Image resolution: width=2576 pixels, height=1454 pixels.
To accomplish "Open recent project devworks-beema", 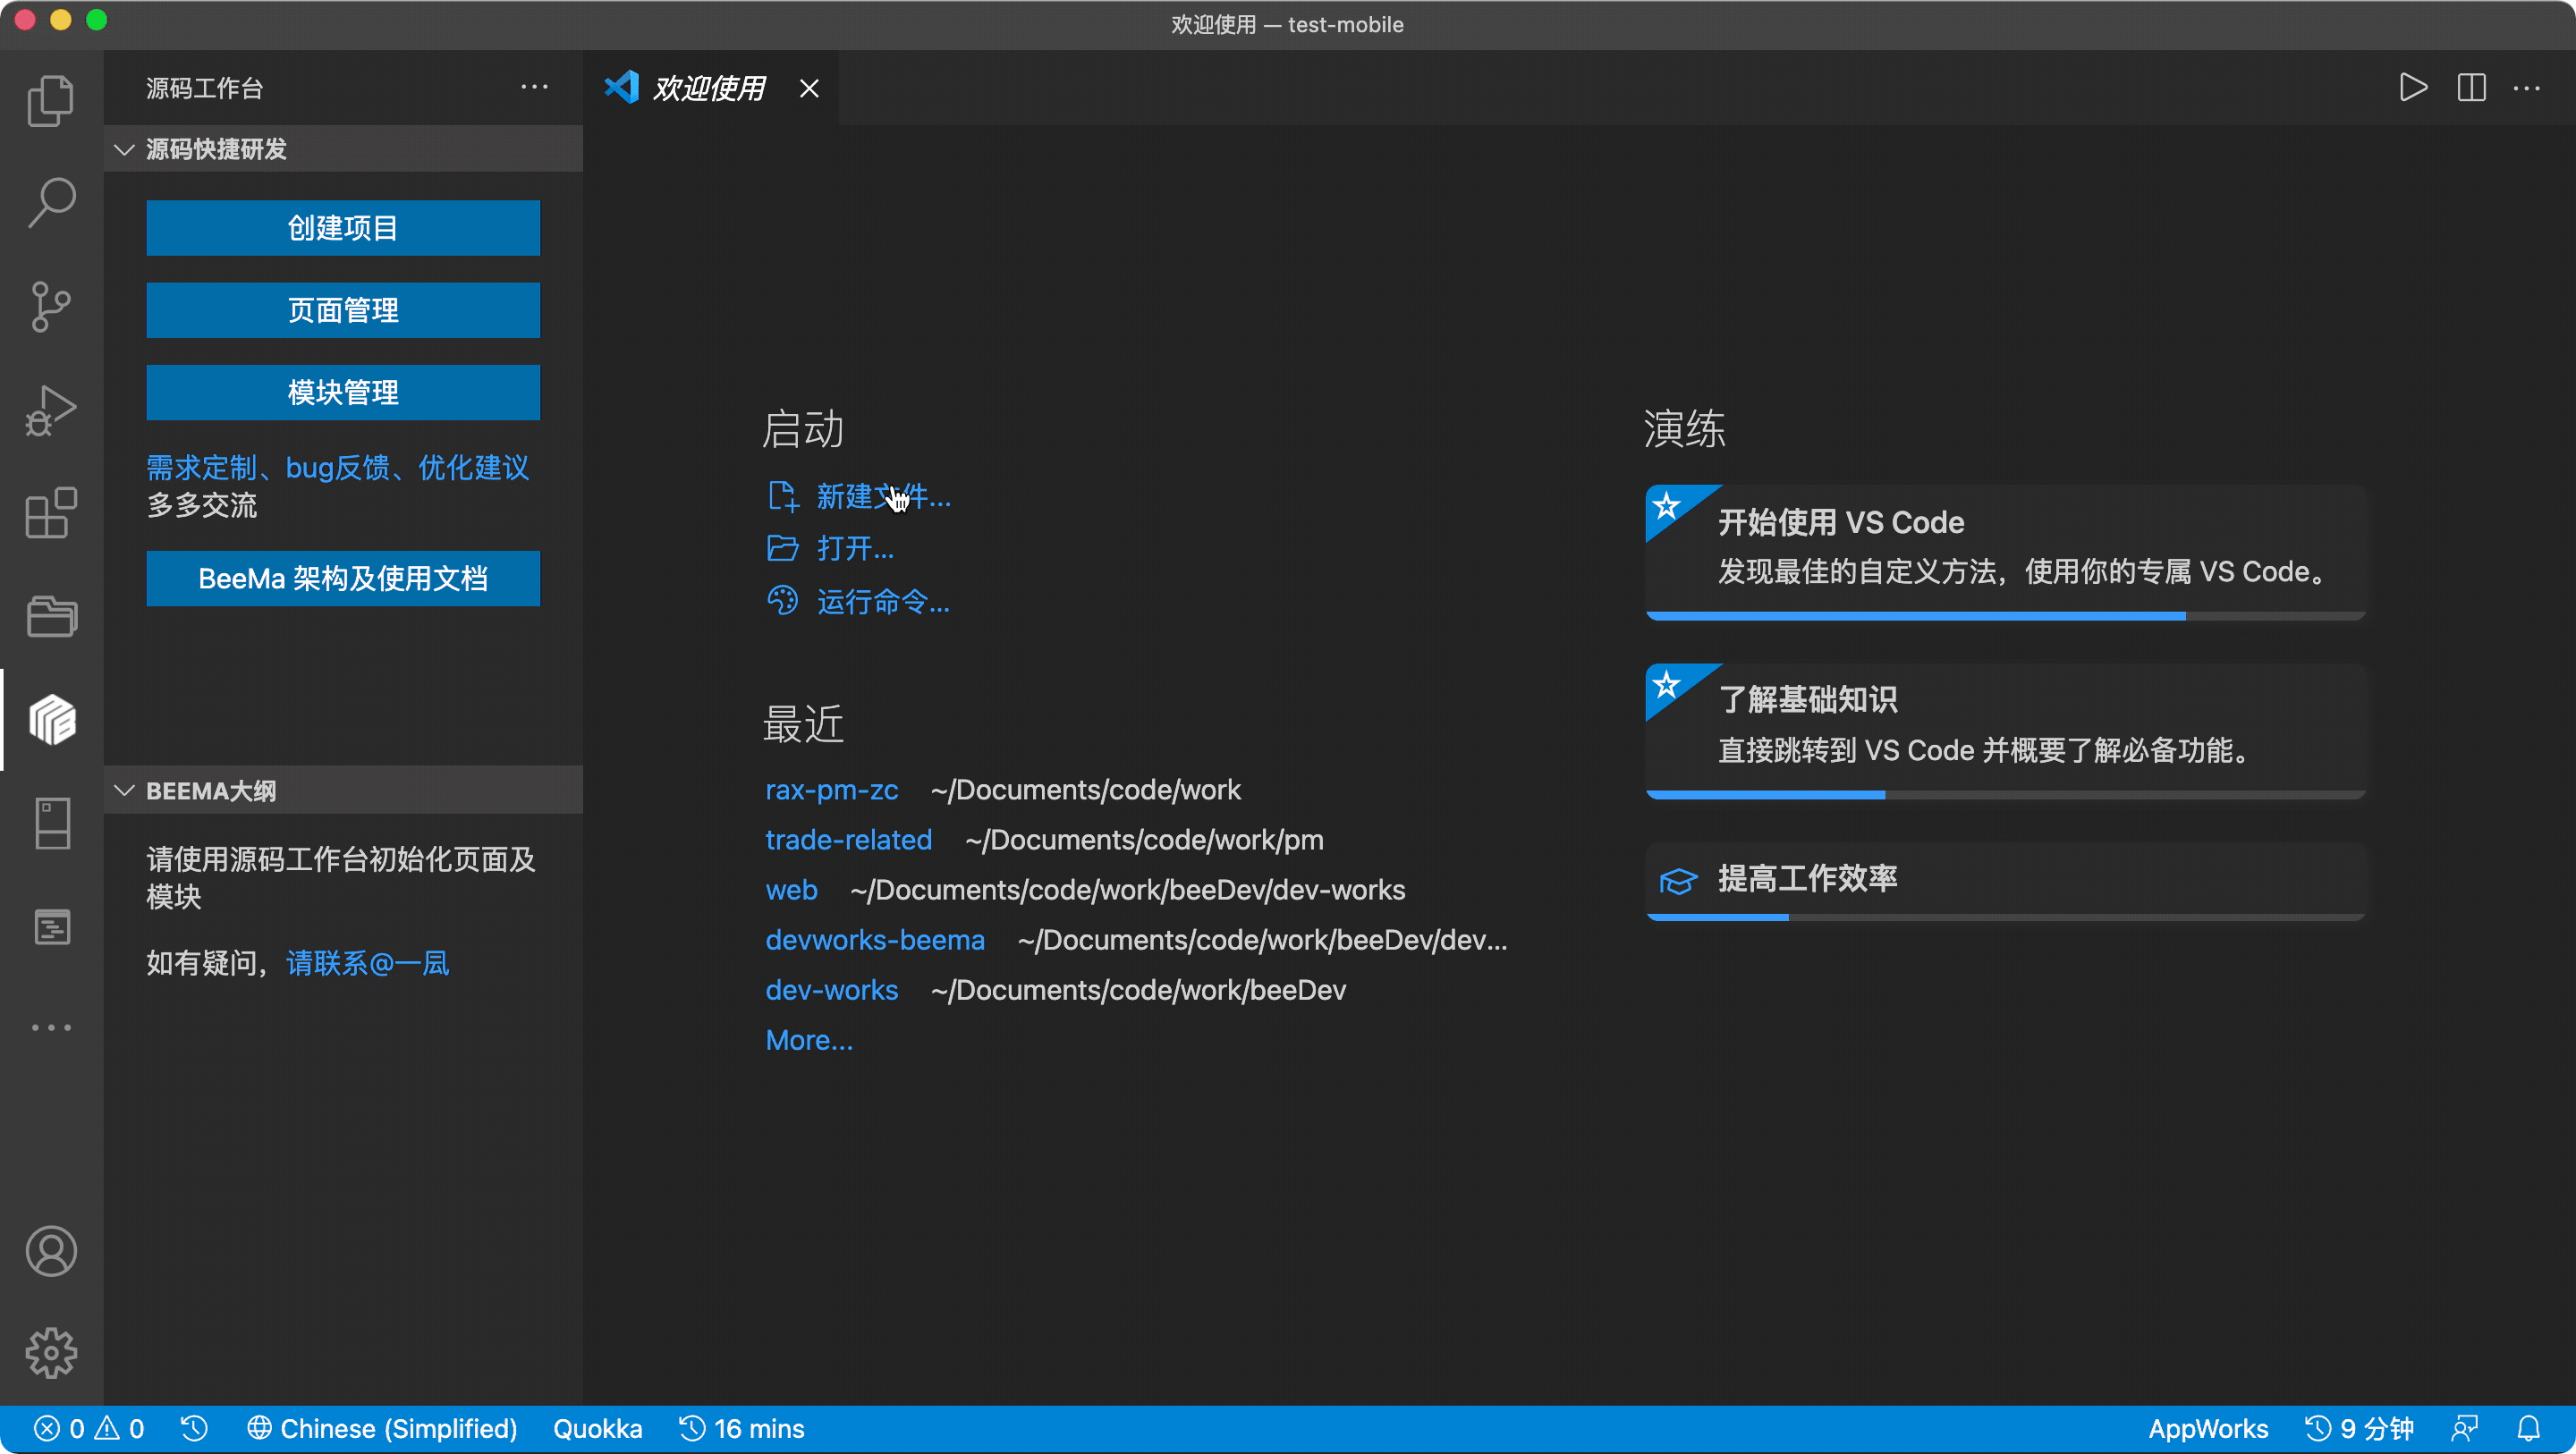I will (x=875, y=940).
